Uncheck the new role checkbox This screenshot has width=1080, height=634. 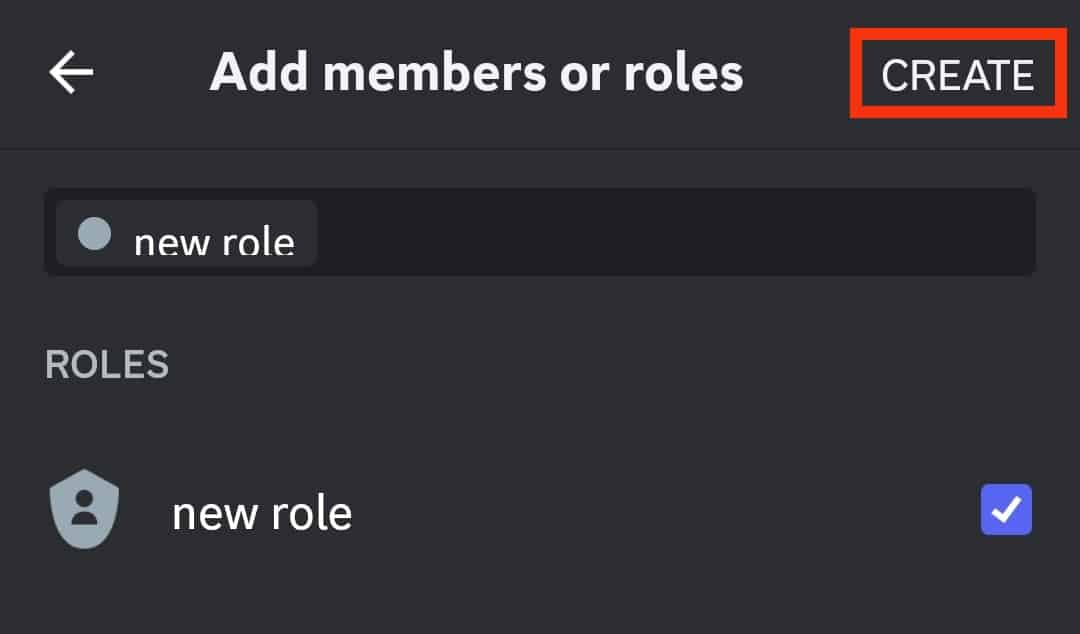pos(1006,510)
